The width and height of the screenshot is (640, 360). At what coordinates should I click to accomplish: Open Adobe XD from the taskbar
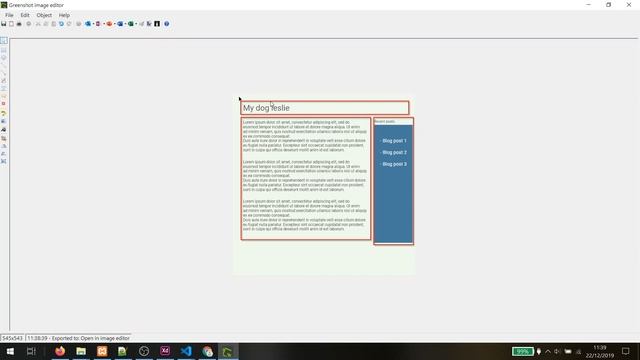point(165,351)
